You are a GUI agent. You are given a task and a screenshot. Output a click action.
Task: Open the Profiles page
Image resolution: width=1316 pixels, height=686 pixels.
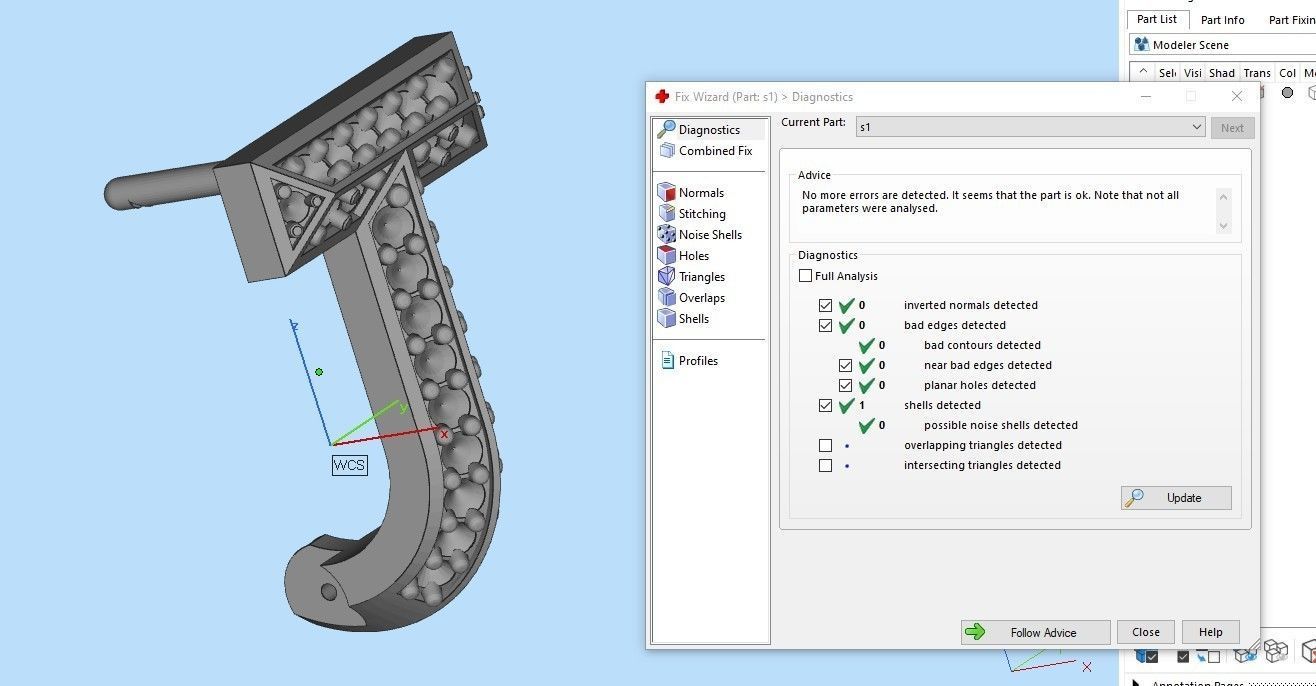pos(689,360)
